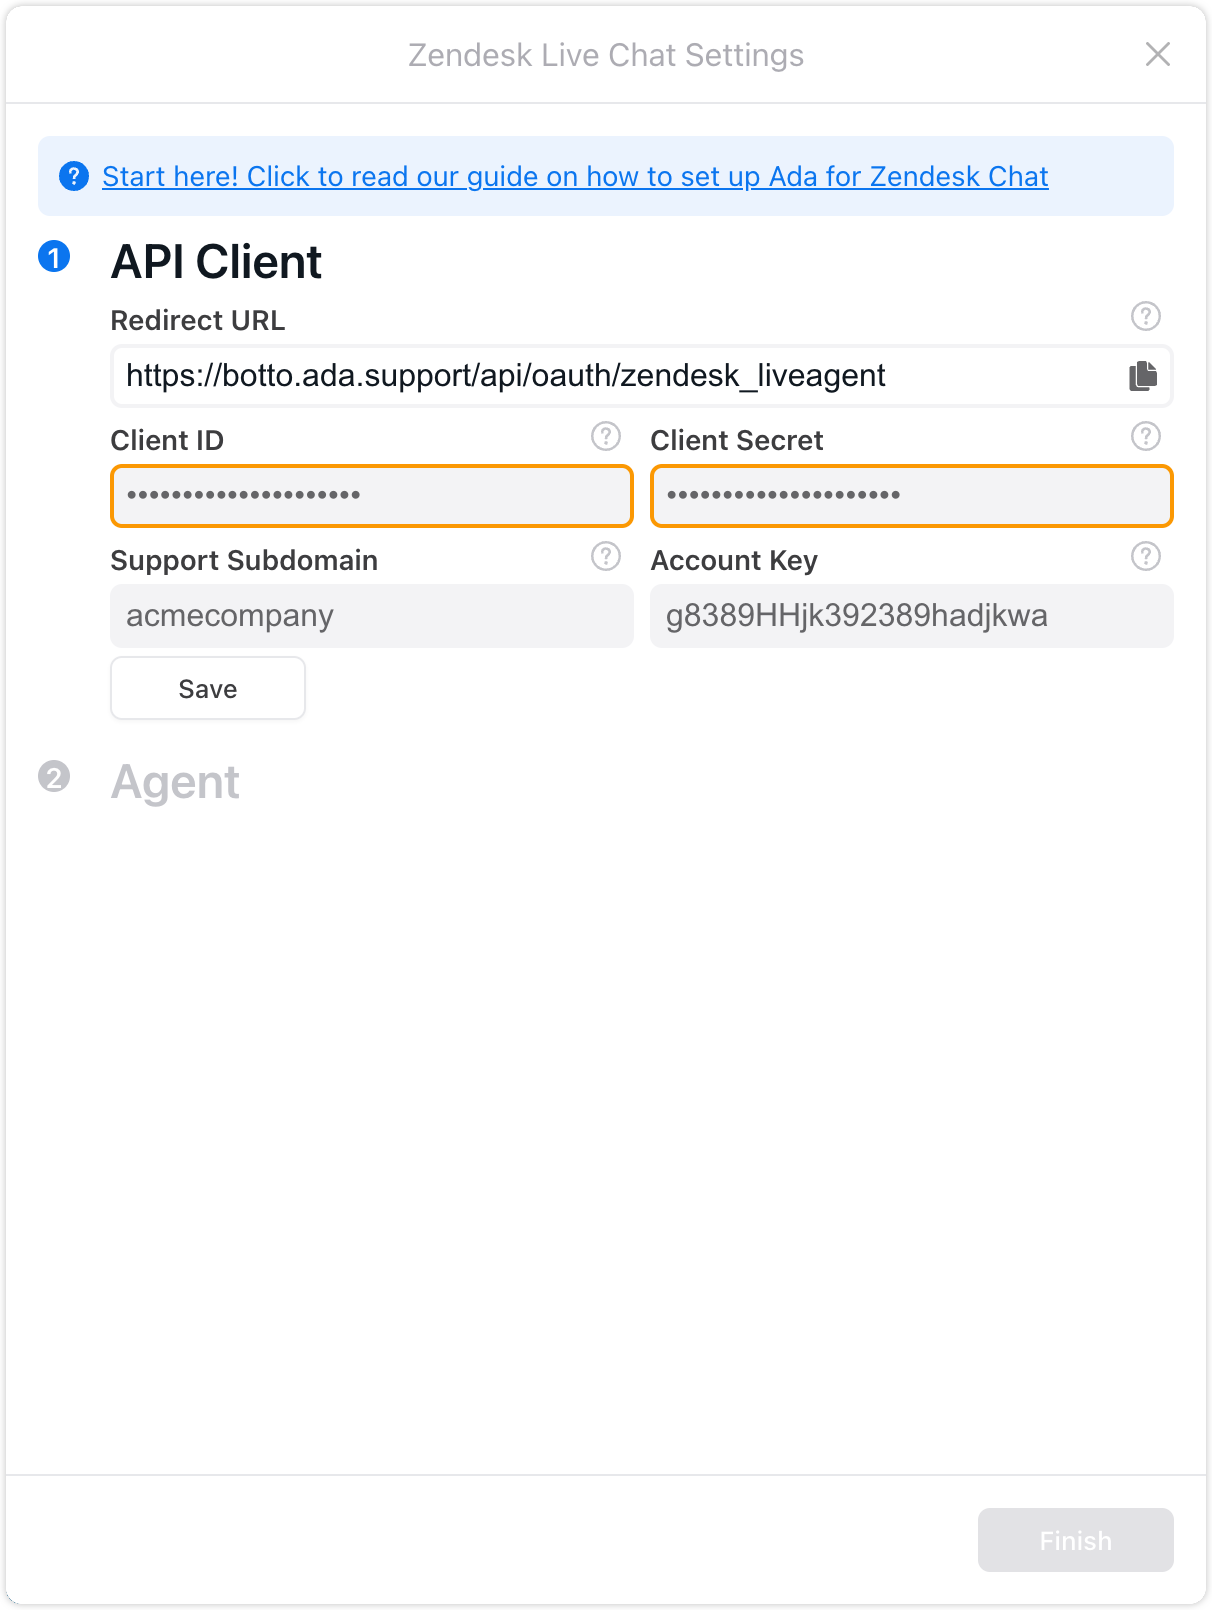The image size is (1212, 1610).
Task: Focus the Client ID input field
Action: pos(371,496)
